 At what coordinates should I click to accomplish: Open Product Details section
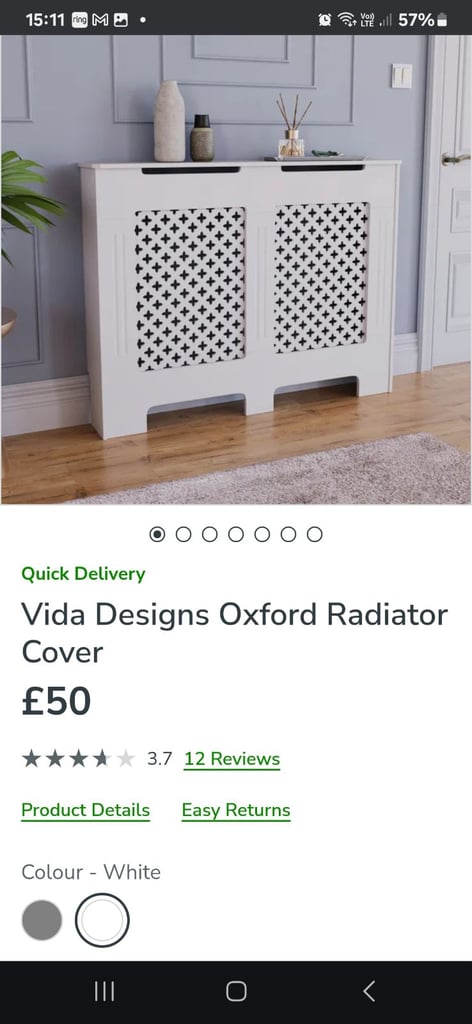click(x=86, y=810)
